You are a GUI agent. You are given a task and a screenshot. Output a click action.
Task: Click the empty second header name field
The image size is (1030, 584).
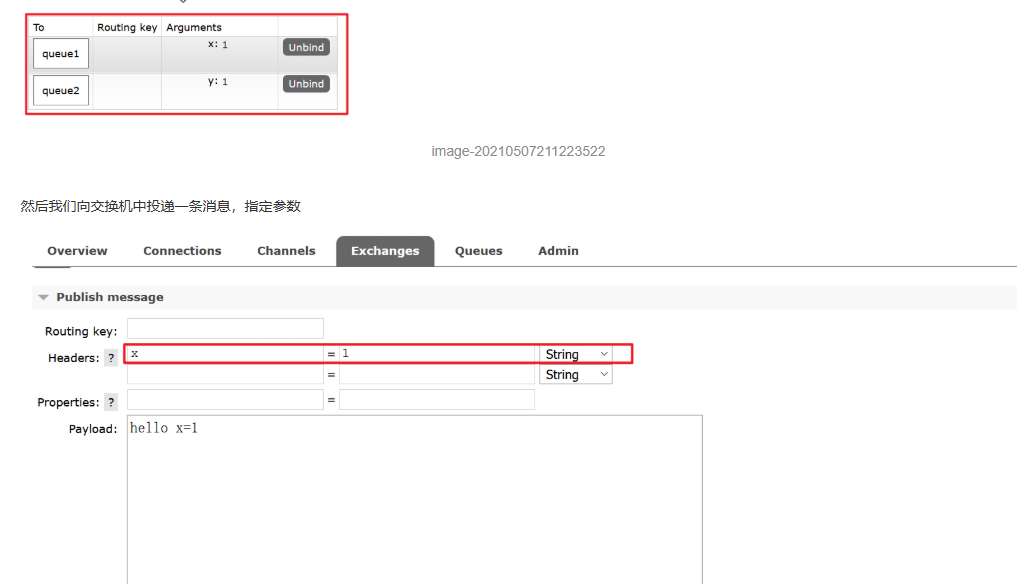225,374
